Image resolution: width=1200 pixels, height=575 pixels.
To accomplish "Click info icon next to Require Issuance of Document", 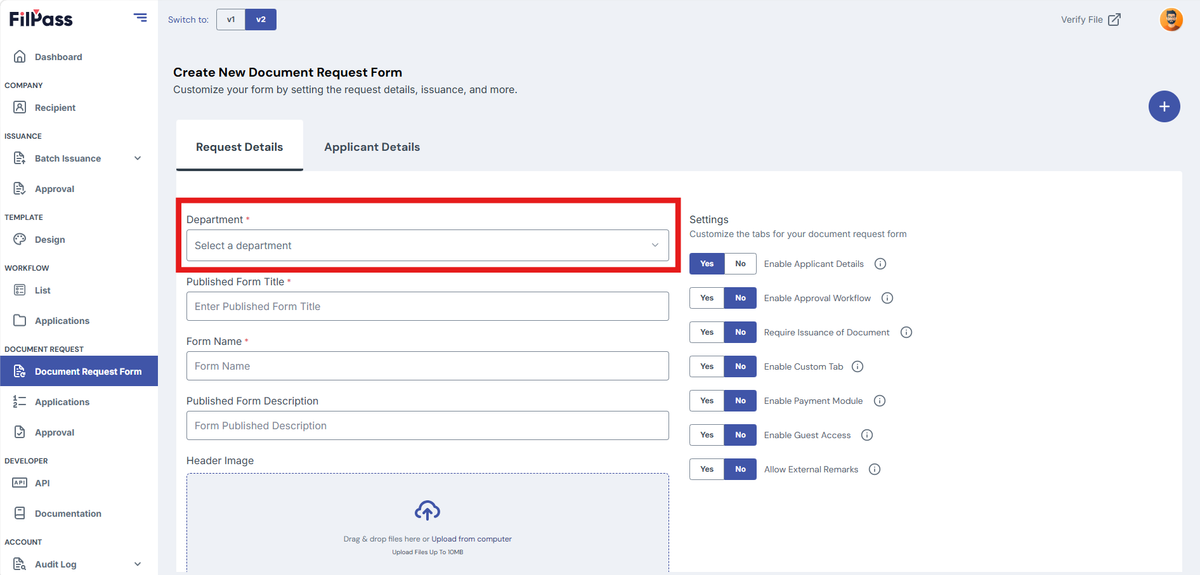I will point(906,332).
